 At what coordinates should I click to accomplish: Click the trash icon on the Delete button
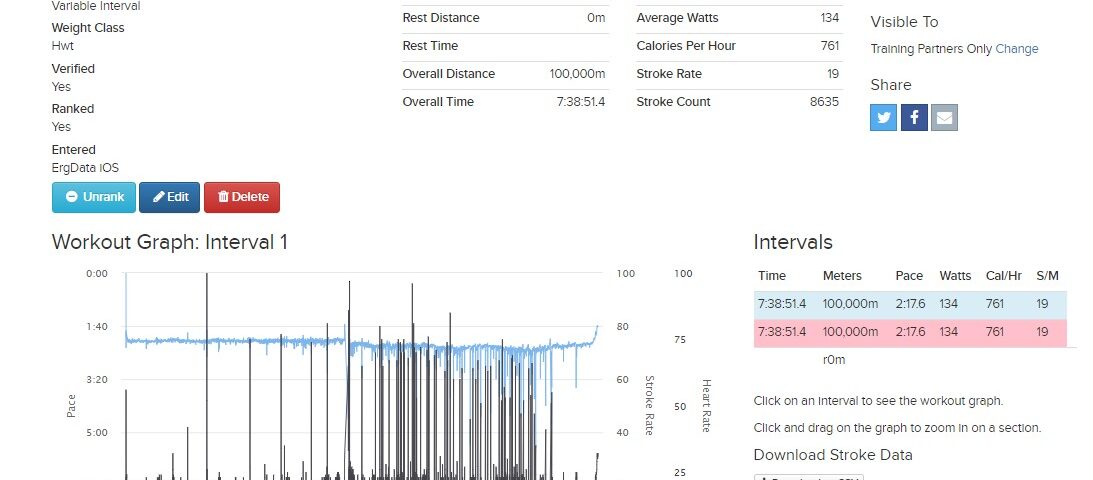tap(223, 197)
